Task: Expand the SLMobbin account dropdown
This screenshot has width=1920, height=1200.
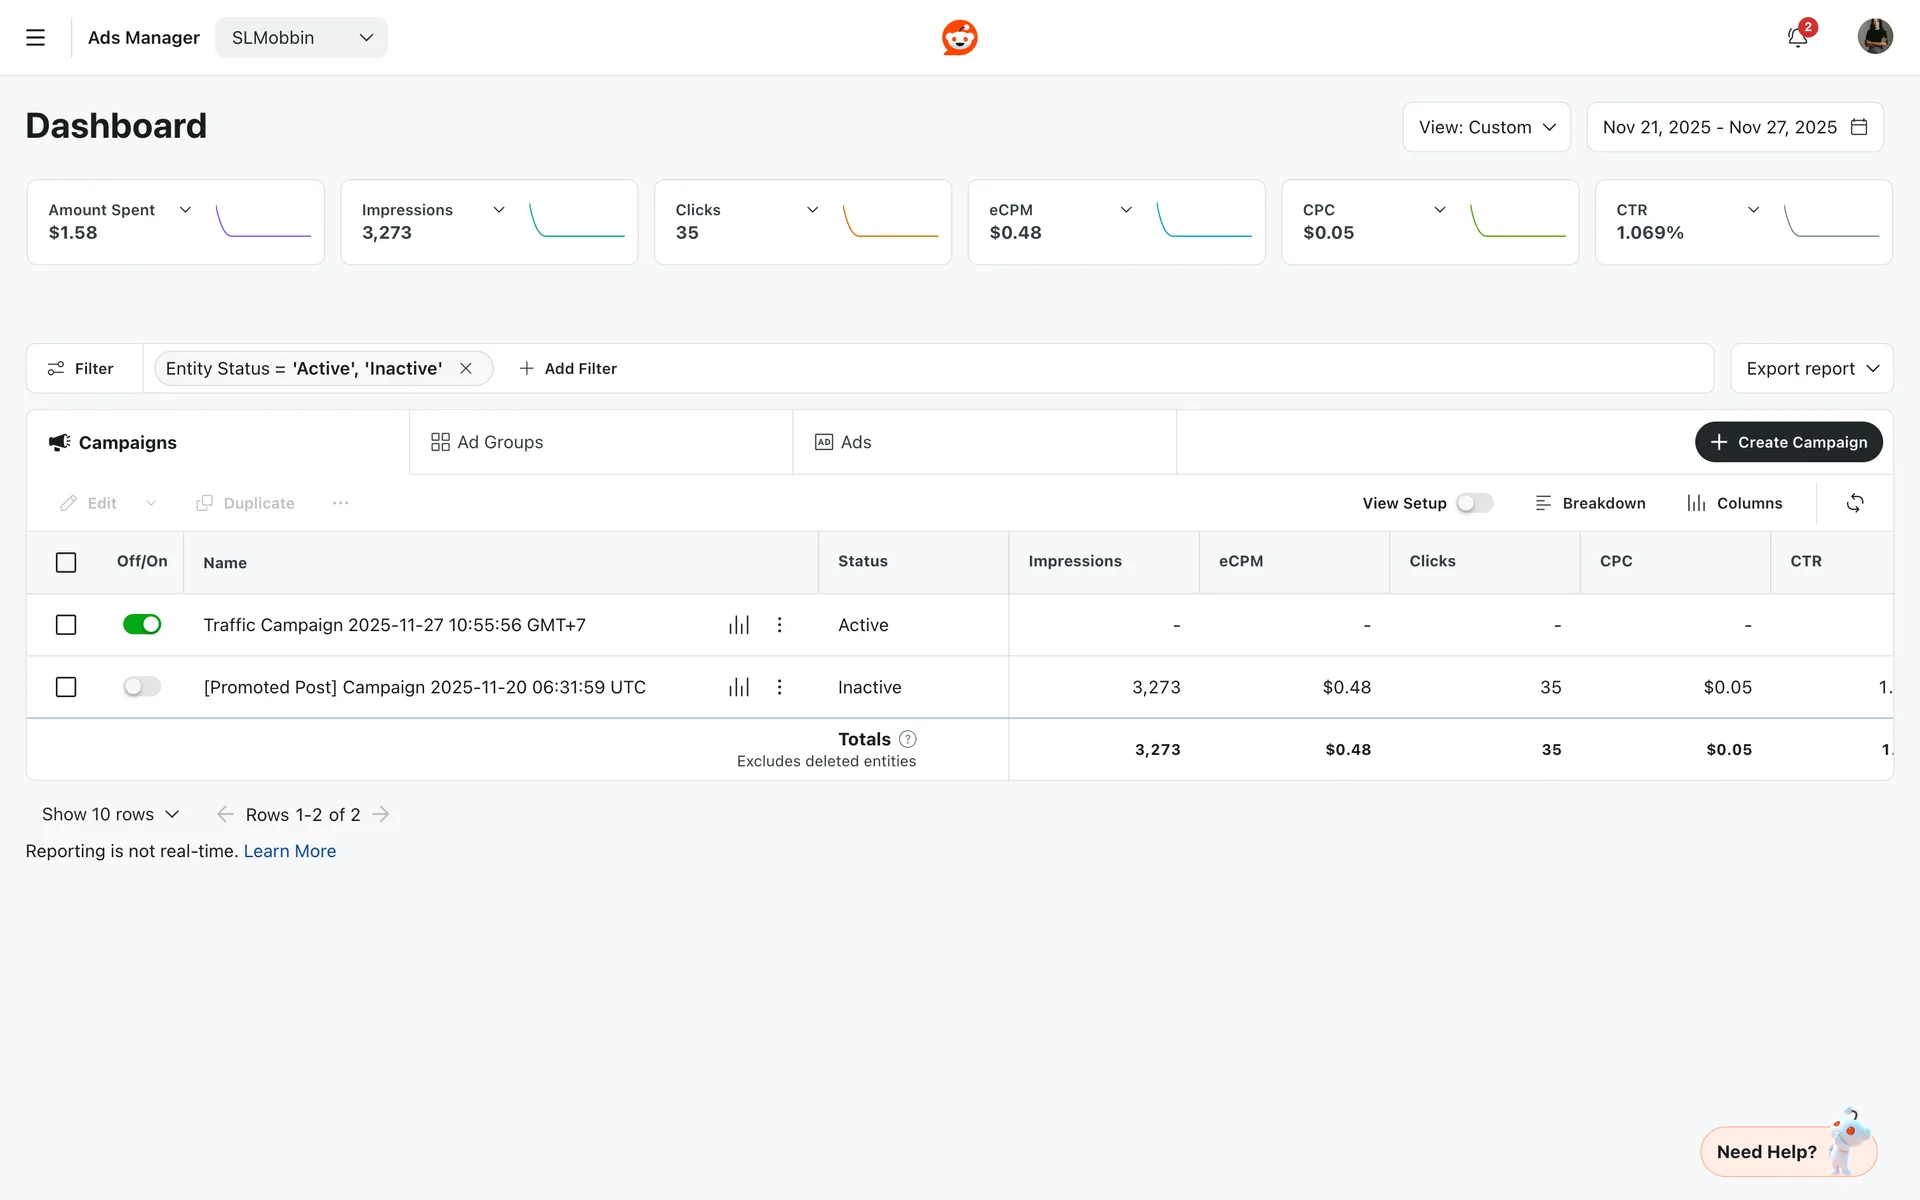Action: point(301,38)
